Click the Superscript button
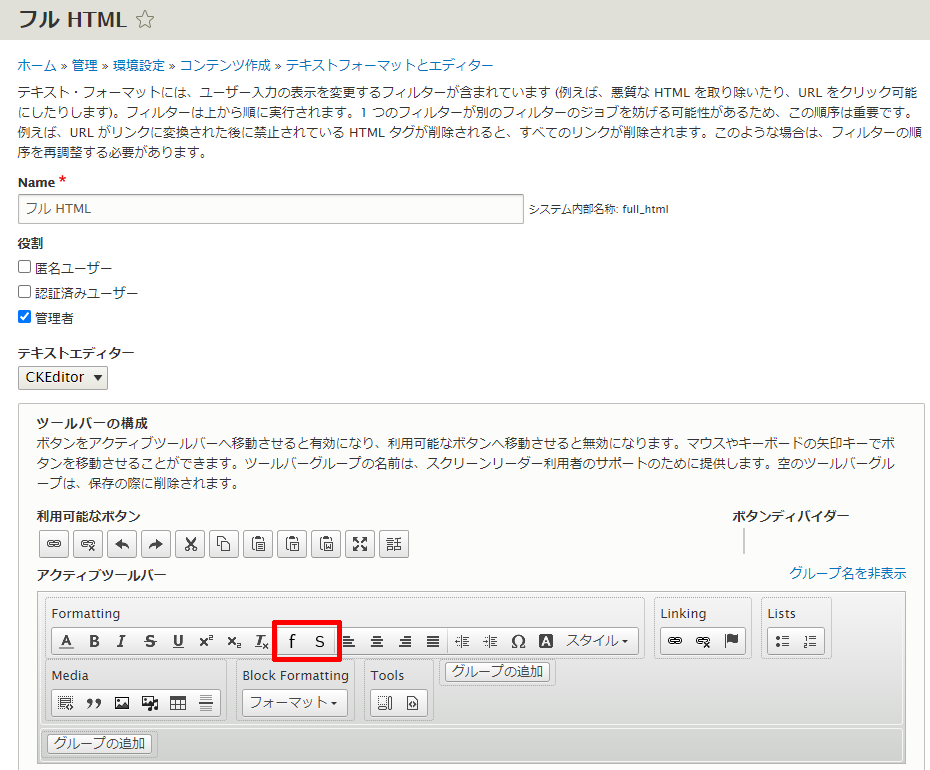Screen dimensions: 930x770 pyautogui.click(x=206, y=641)
